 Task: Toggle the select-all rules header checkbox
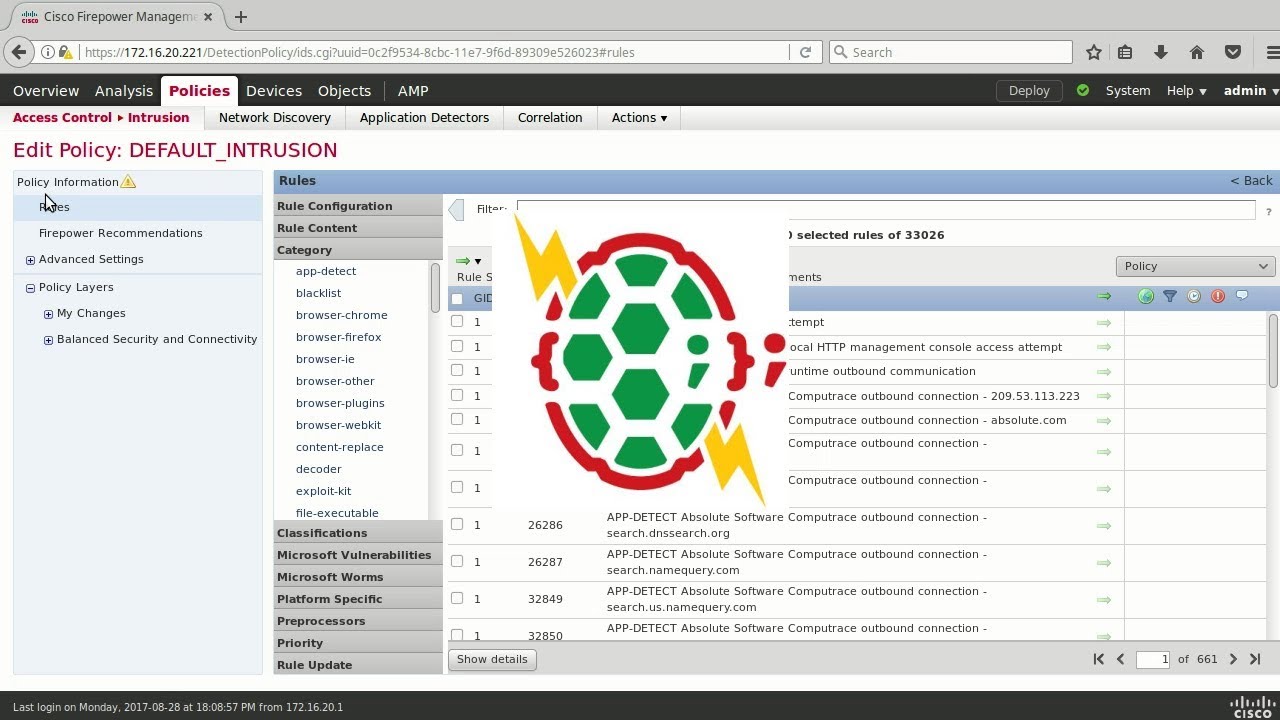(457, 298)
